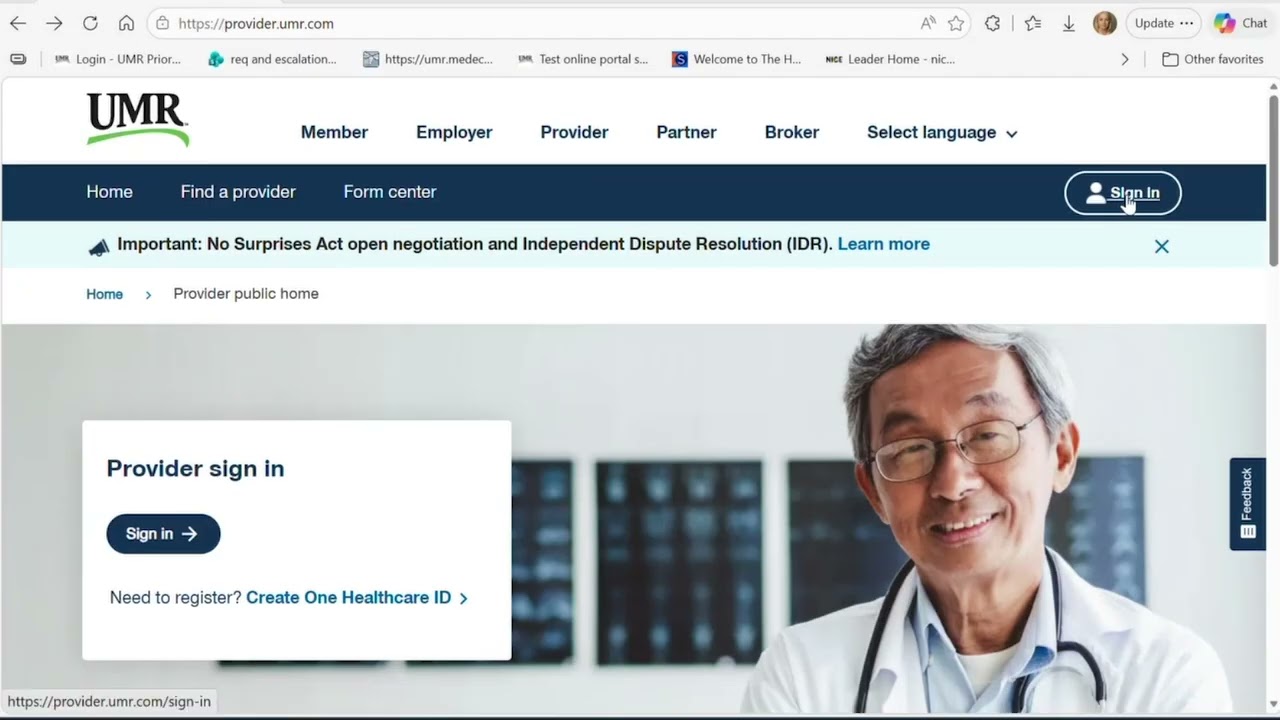
Task: Click the 'Provider public home' breadcrumb text
Action: pos(246,294)
